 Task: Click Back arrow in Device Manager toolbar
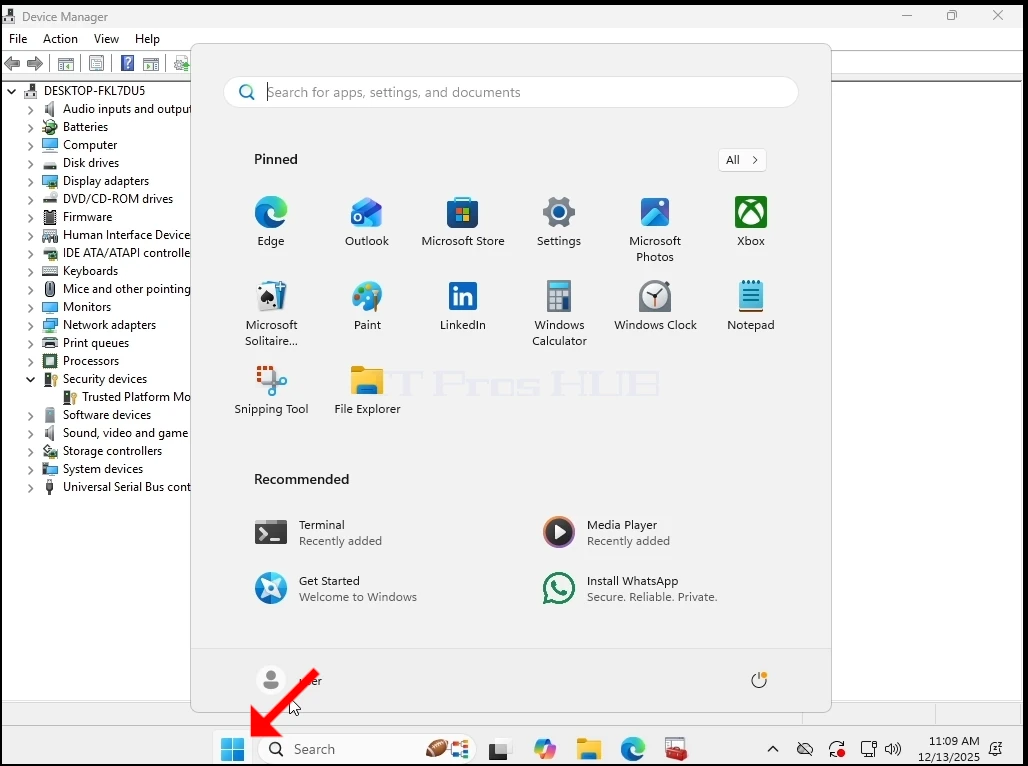pos(12,64)
